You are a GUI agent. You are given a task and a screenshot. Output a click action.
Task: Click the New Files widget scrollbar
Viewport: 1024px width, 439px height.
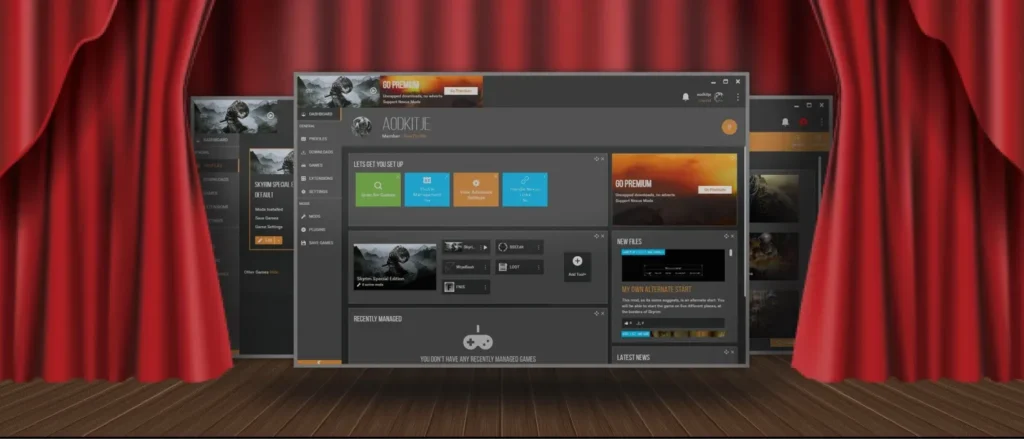point(731,253)
